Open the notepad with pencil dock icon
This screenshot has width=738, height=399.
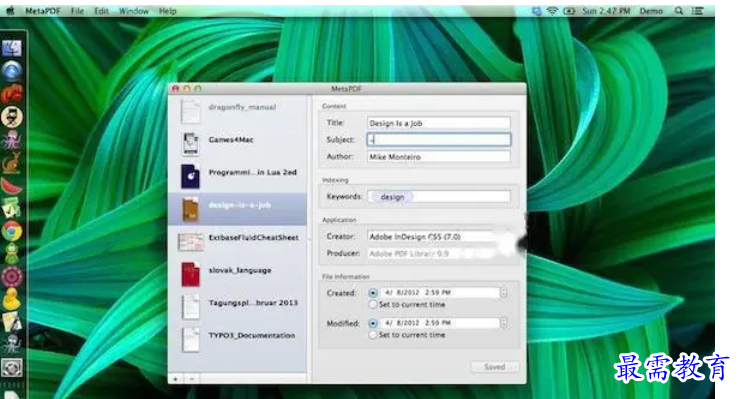click(12, 322)
